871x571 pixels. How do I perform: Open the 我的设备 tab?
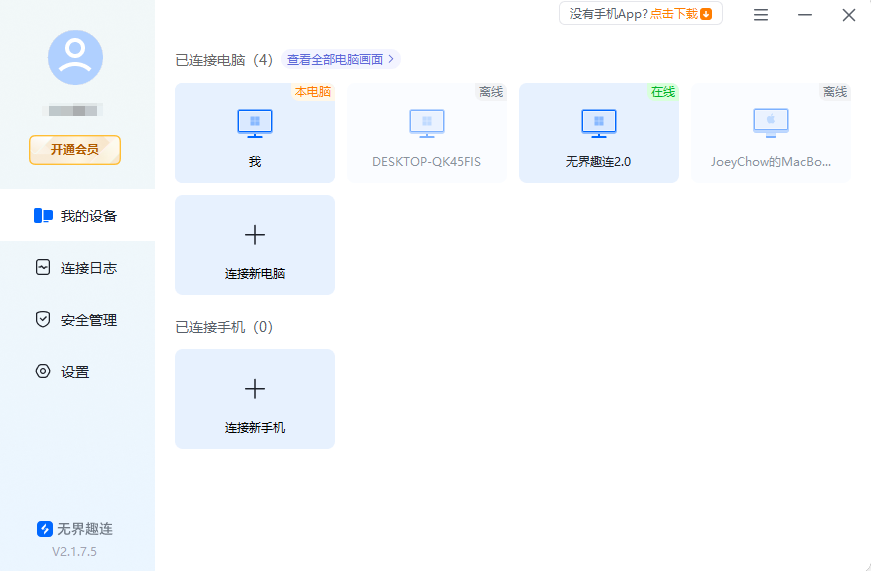(77, 216)
